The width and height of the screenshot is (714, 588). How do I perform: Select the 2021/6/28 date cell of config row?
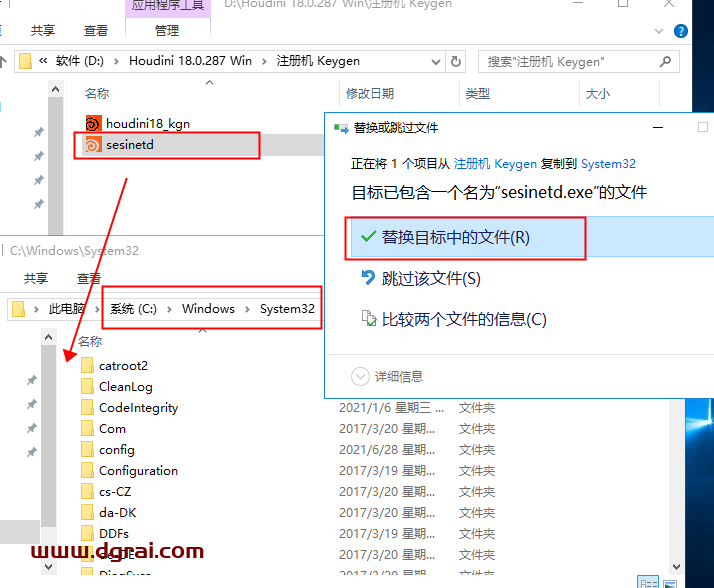coord(387,450)
